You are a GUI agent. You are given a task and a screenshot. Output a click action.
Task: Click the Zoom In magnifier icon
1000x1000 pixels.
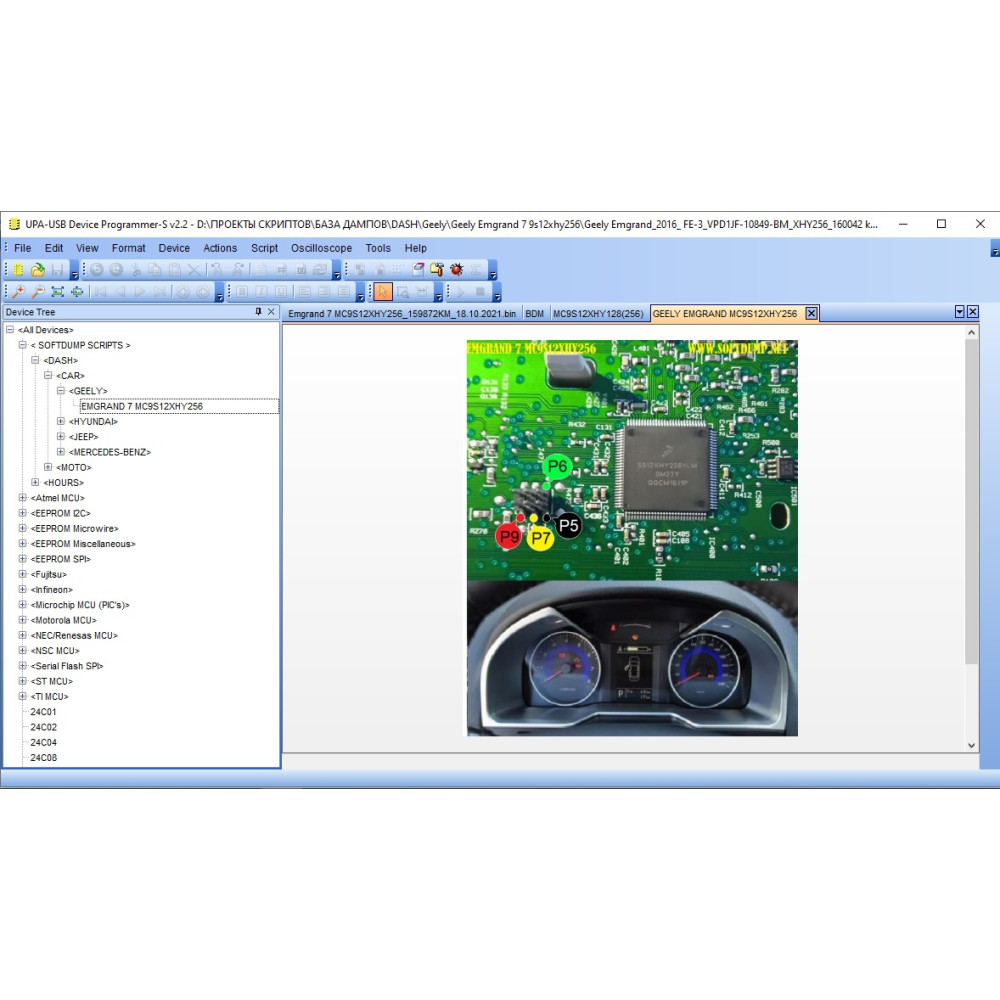18,292
